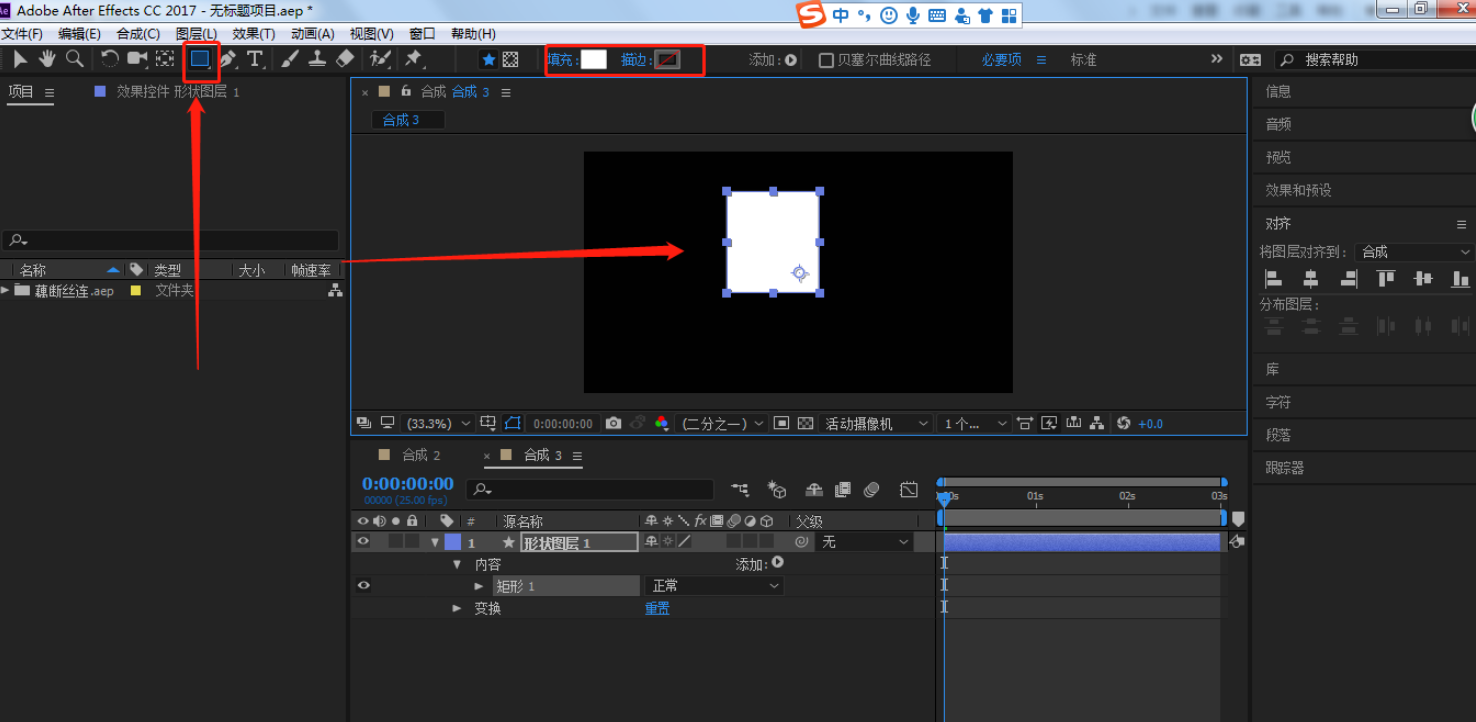Open the graph editor icon
Screen dimensions: 1476x722
[908, 490]
